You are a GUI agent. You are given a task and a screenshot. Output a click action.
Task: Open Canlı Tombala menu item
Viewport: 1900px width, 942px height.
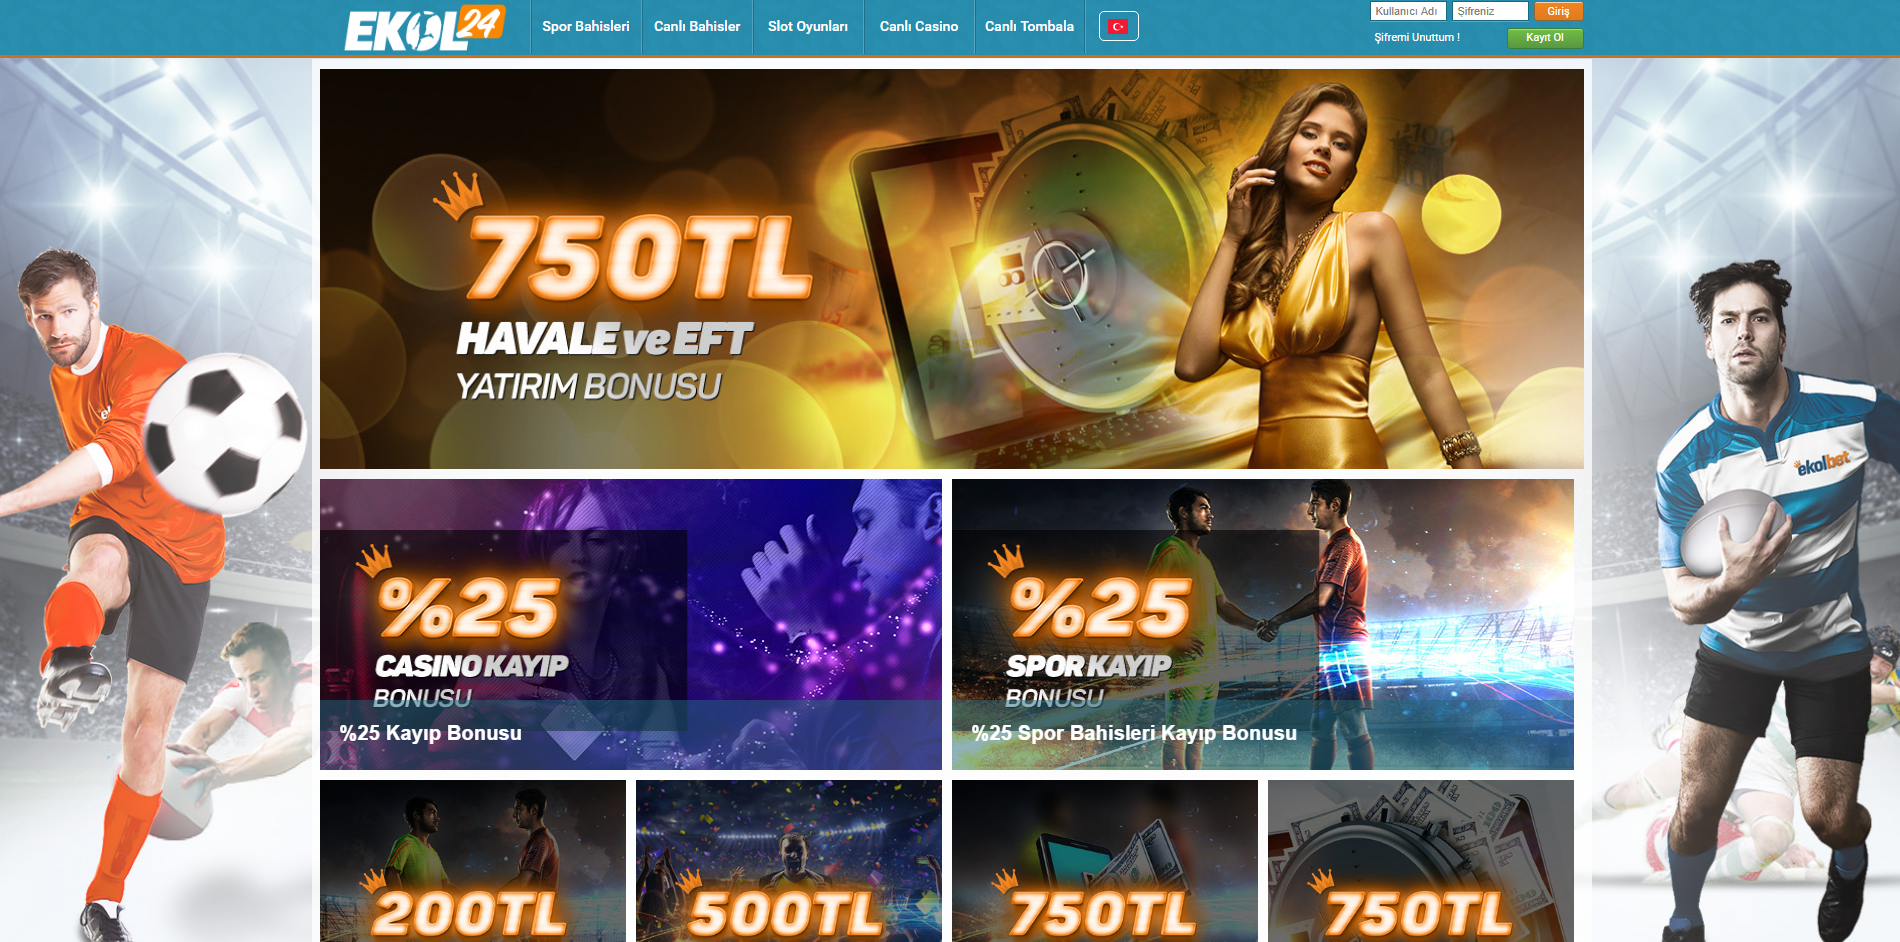(1029, 26)
